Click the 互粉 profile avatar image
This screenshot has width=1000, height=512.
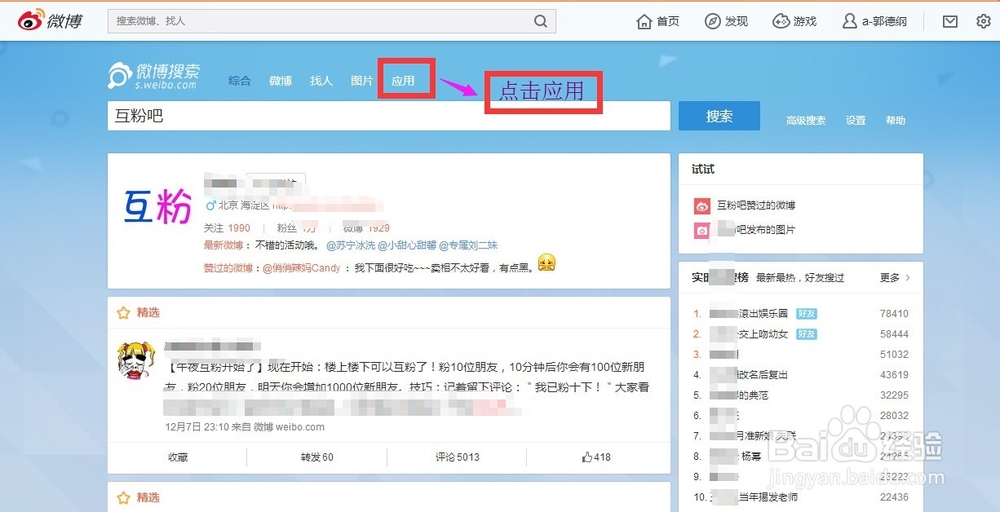158,205
